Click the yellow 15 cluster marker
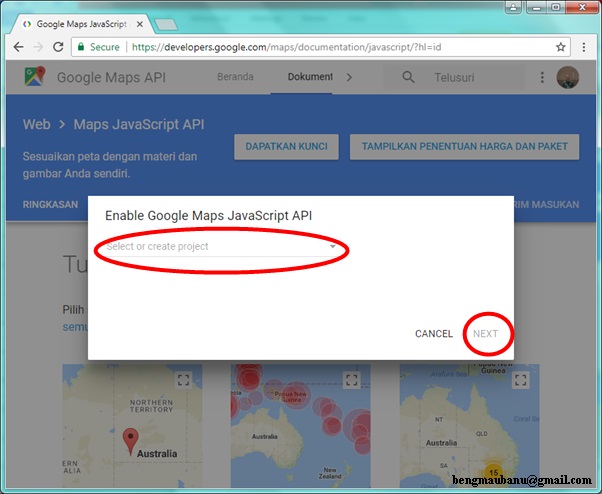This screenshot has width=602, height=494. 494,472
